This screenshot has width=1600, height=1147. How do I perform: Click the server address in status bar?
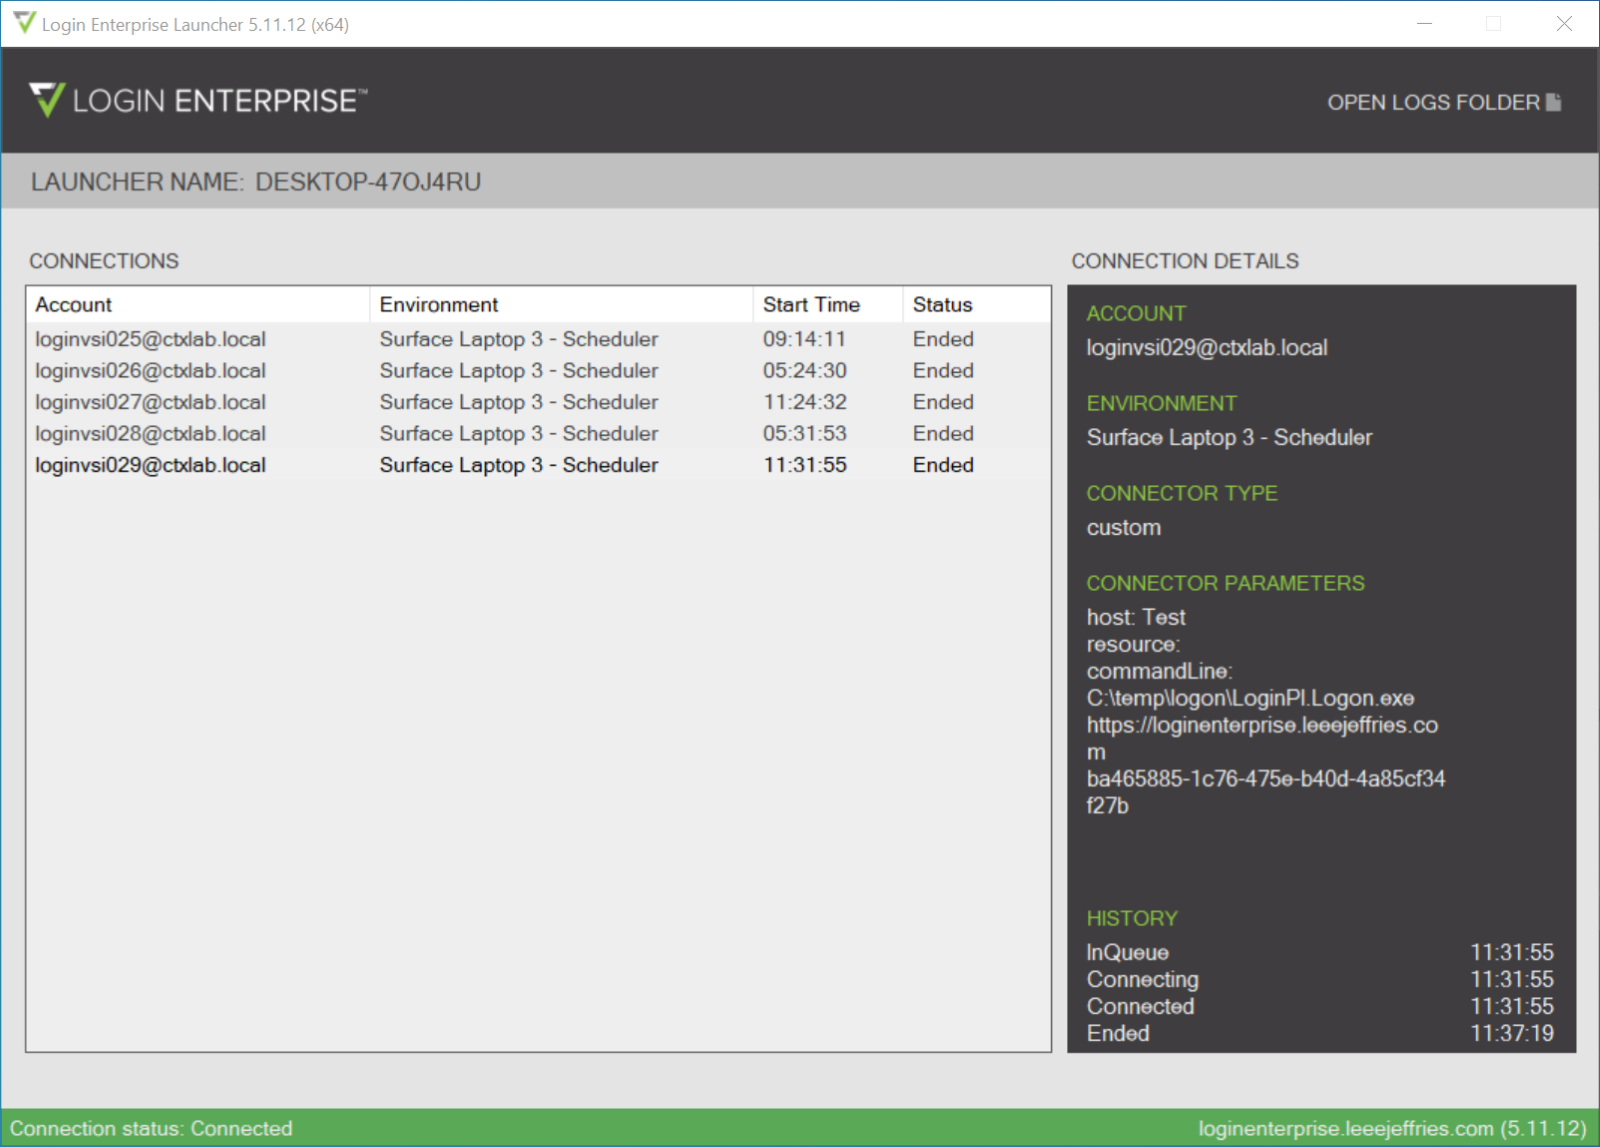tap(1393, 1129)
